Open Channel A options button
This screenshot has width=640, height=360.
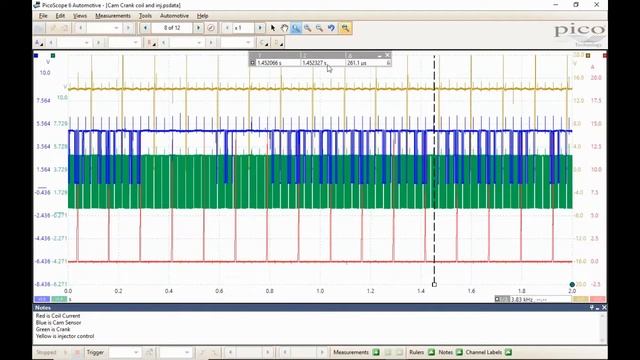coord(39,42)
